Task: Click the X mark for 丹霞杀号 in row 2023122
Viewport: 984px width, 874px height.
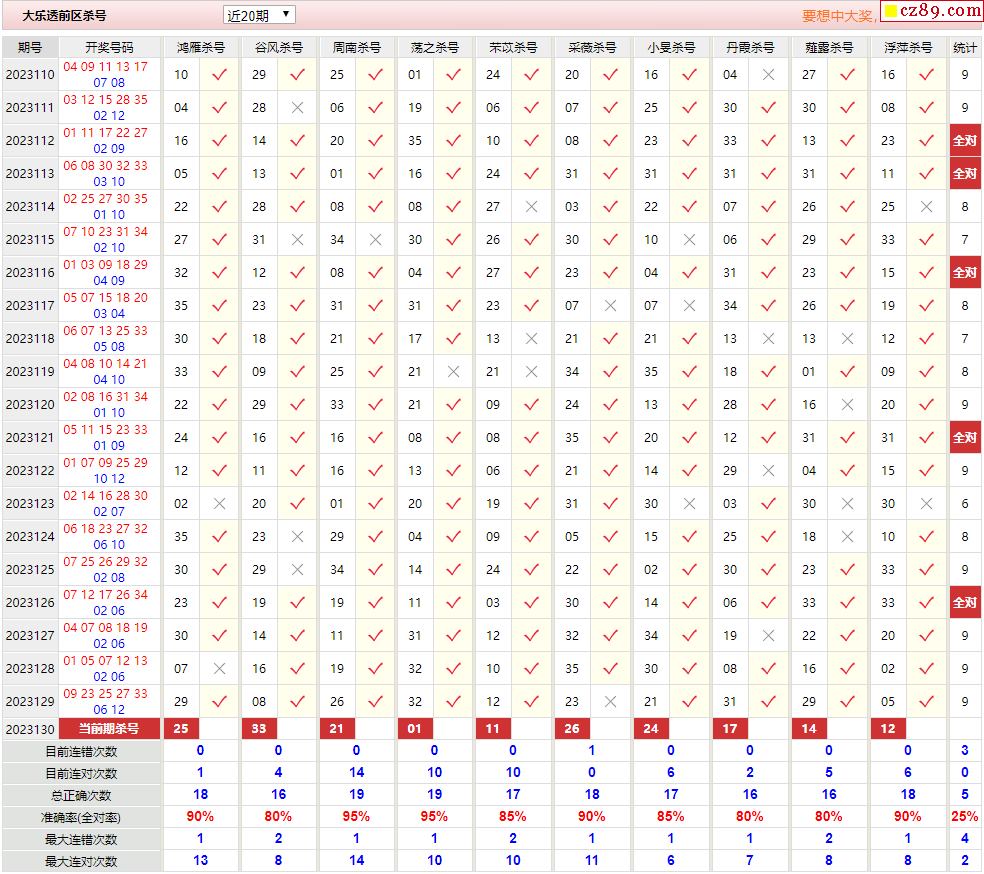Action: click(768, 471)
